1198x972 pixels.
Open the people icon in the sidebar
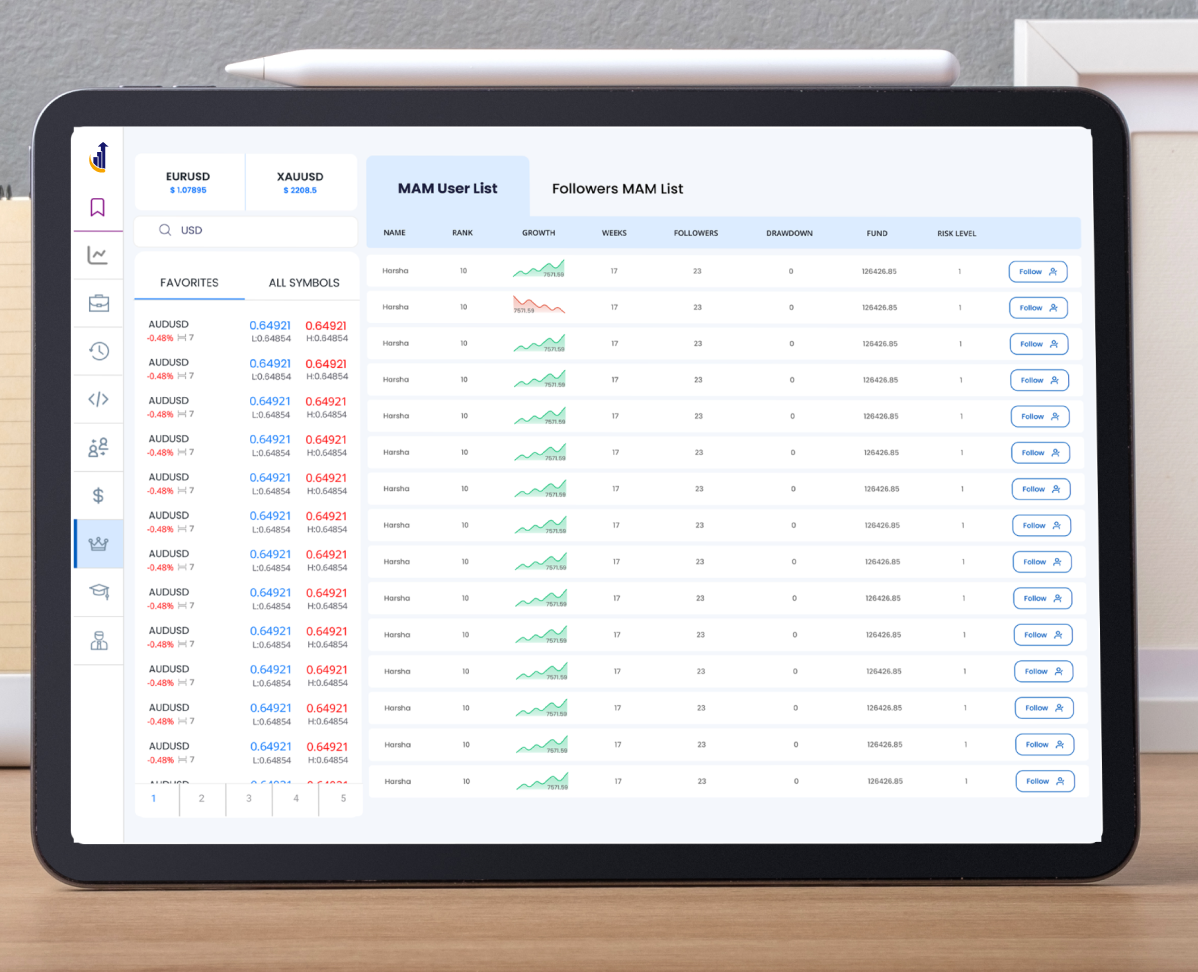tap(99, 447)
